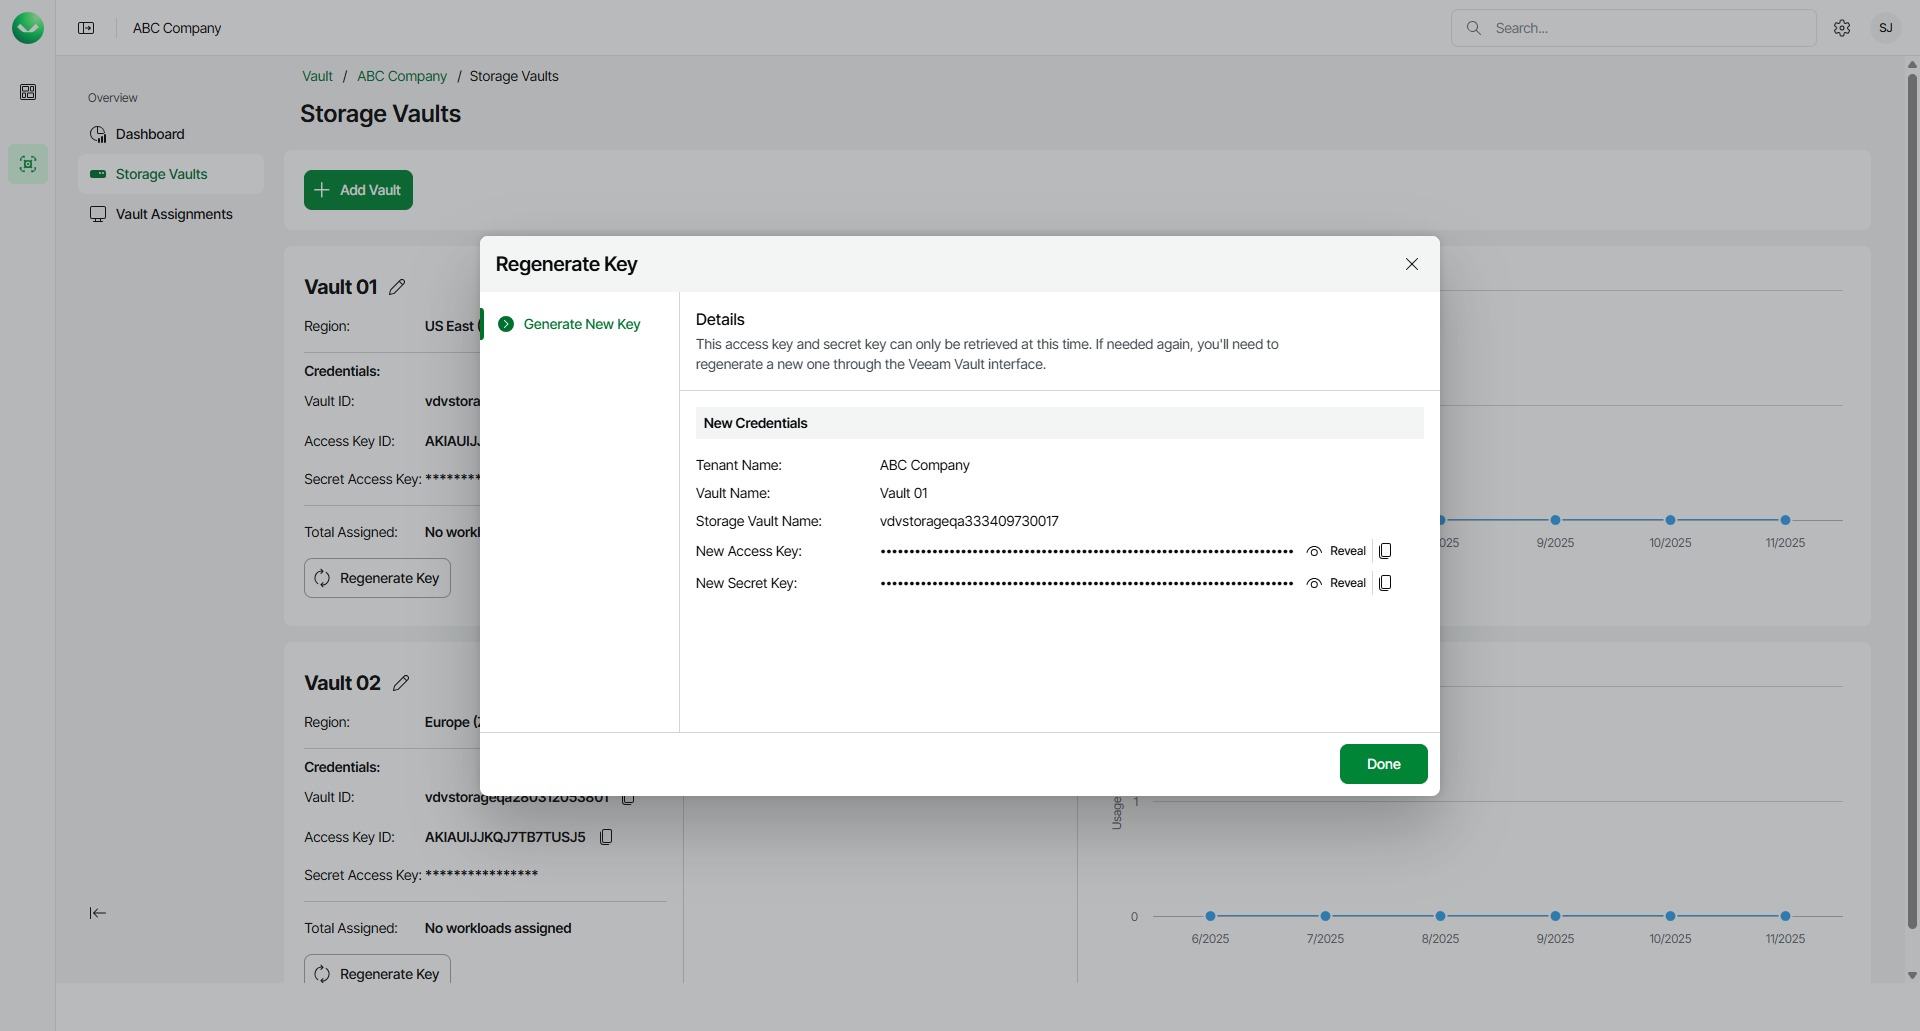Click the pencil icon next to Vault 02
Image resolution: width=1920 pixels, height=1031 pixels.
(x=401, y=683)
